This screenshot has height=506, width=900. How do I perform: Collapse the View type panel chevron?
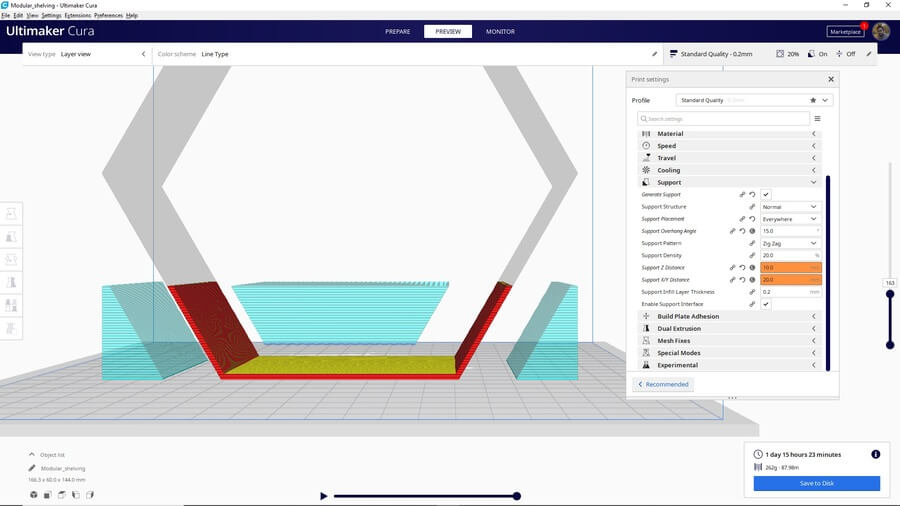coord(143,54)
